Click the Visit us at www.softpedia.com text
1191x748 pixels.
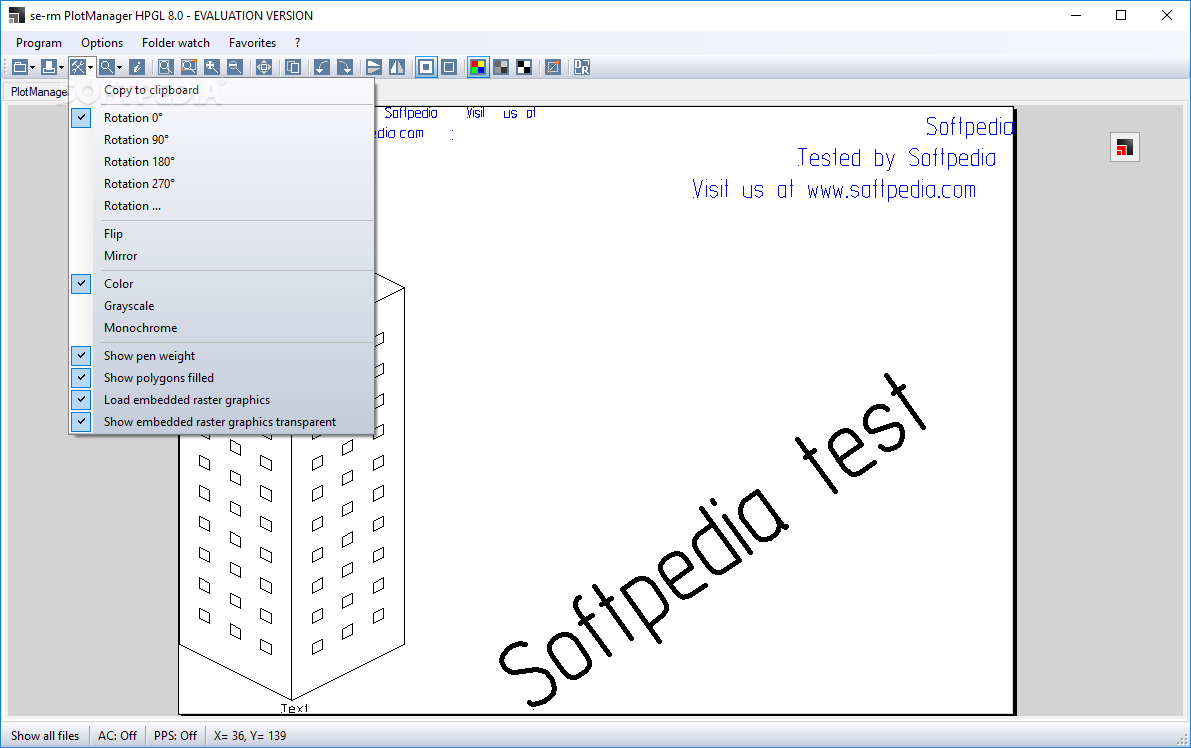(834, 189)
